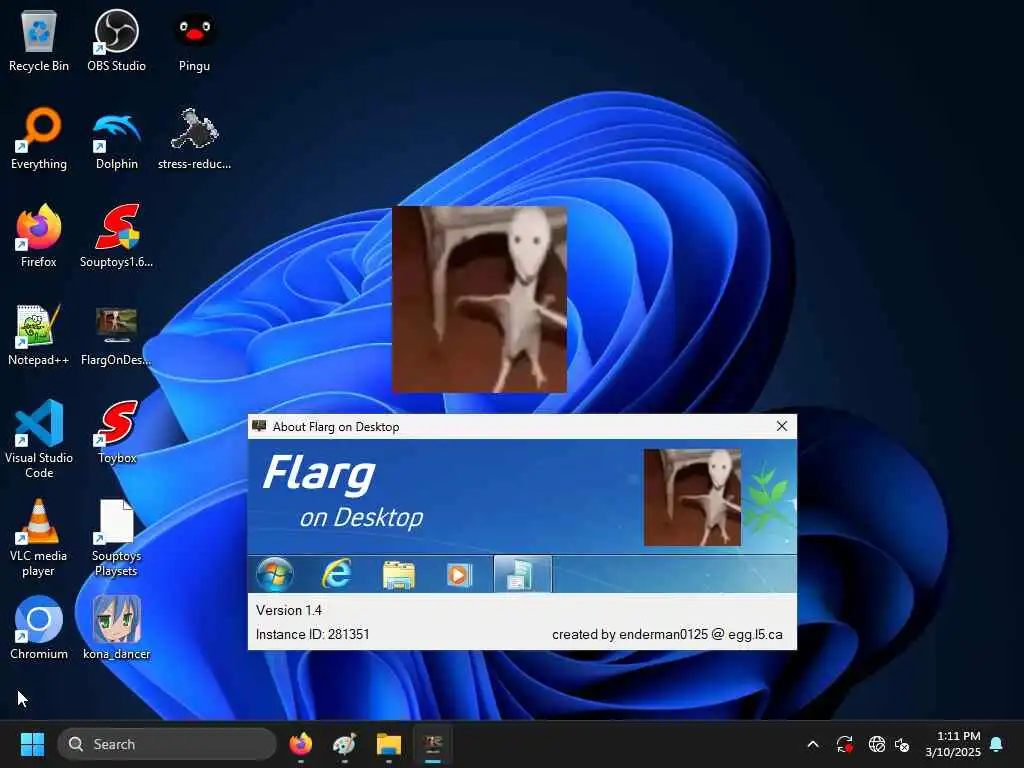This screenshot has width=1024, height=768.
Task: Click the muted volume tray icon
Action: [902, 744]
